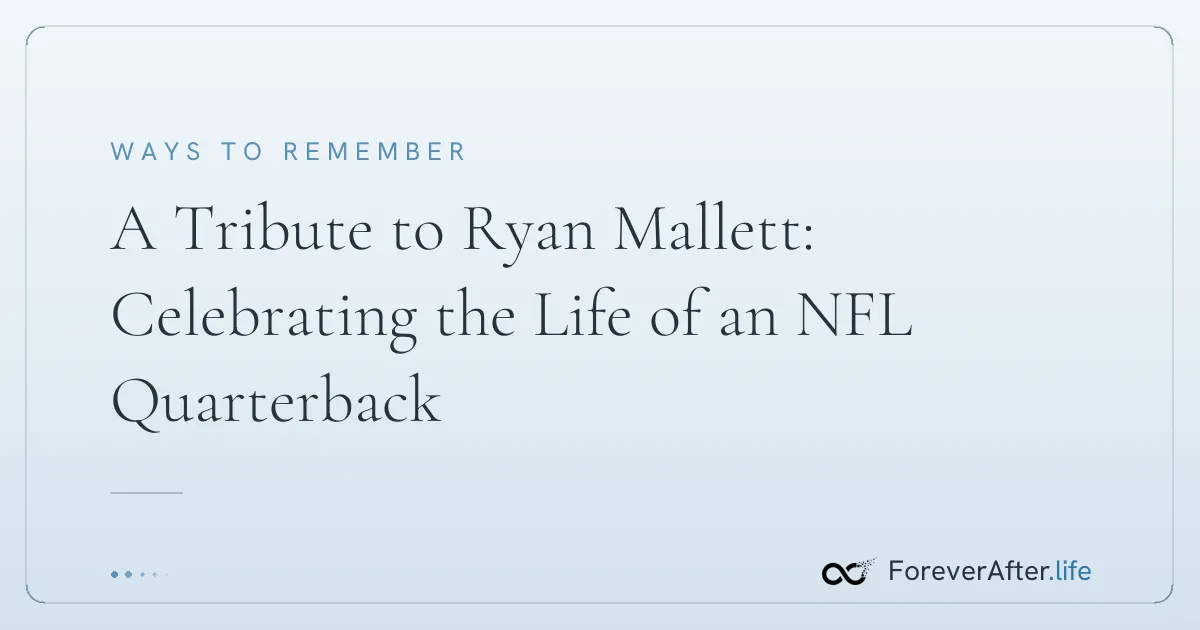Click the infinity loop logo icon

coord(849,572)
